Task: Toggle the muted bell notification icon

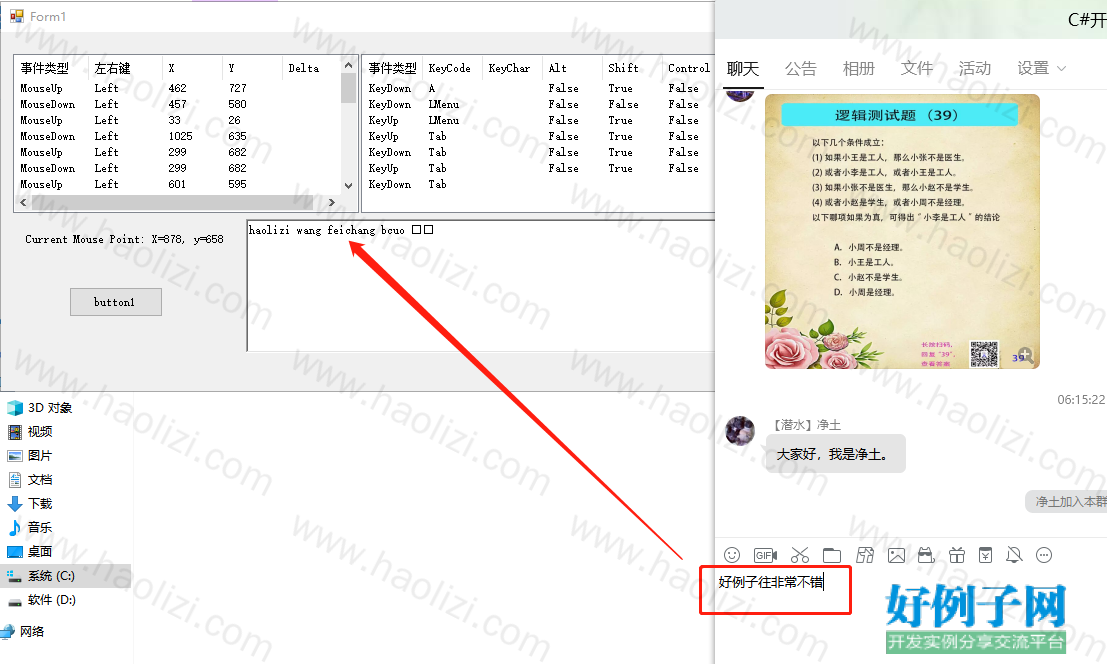Action: pyautogui.click(x=1014, y=555)
